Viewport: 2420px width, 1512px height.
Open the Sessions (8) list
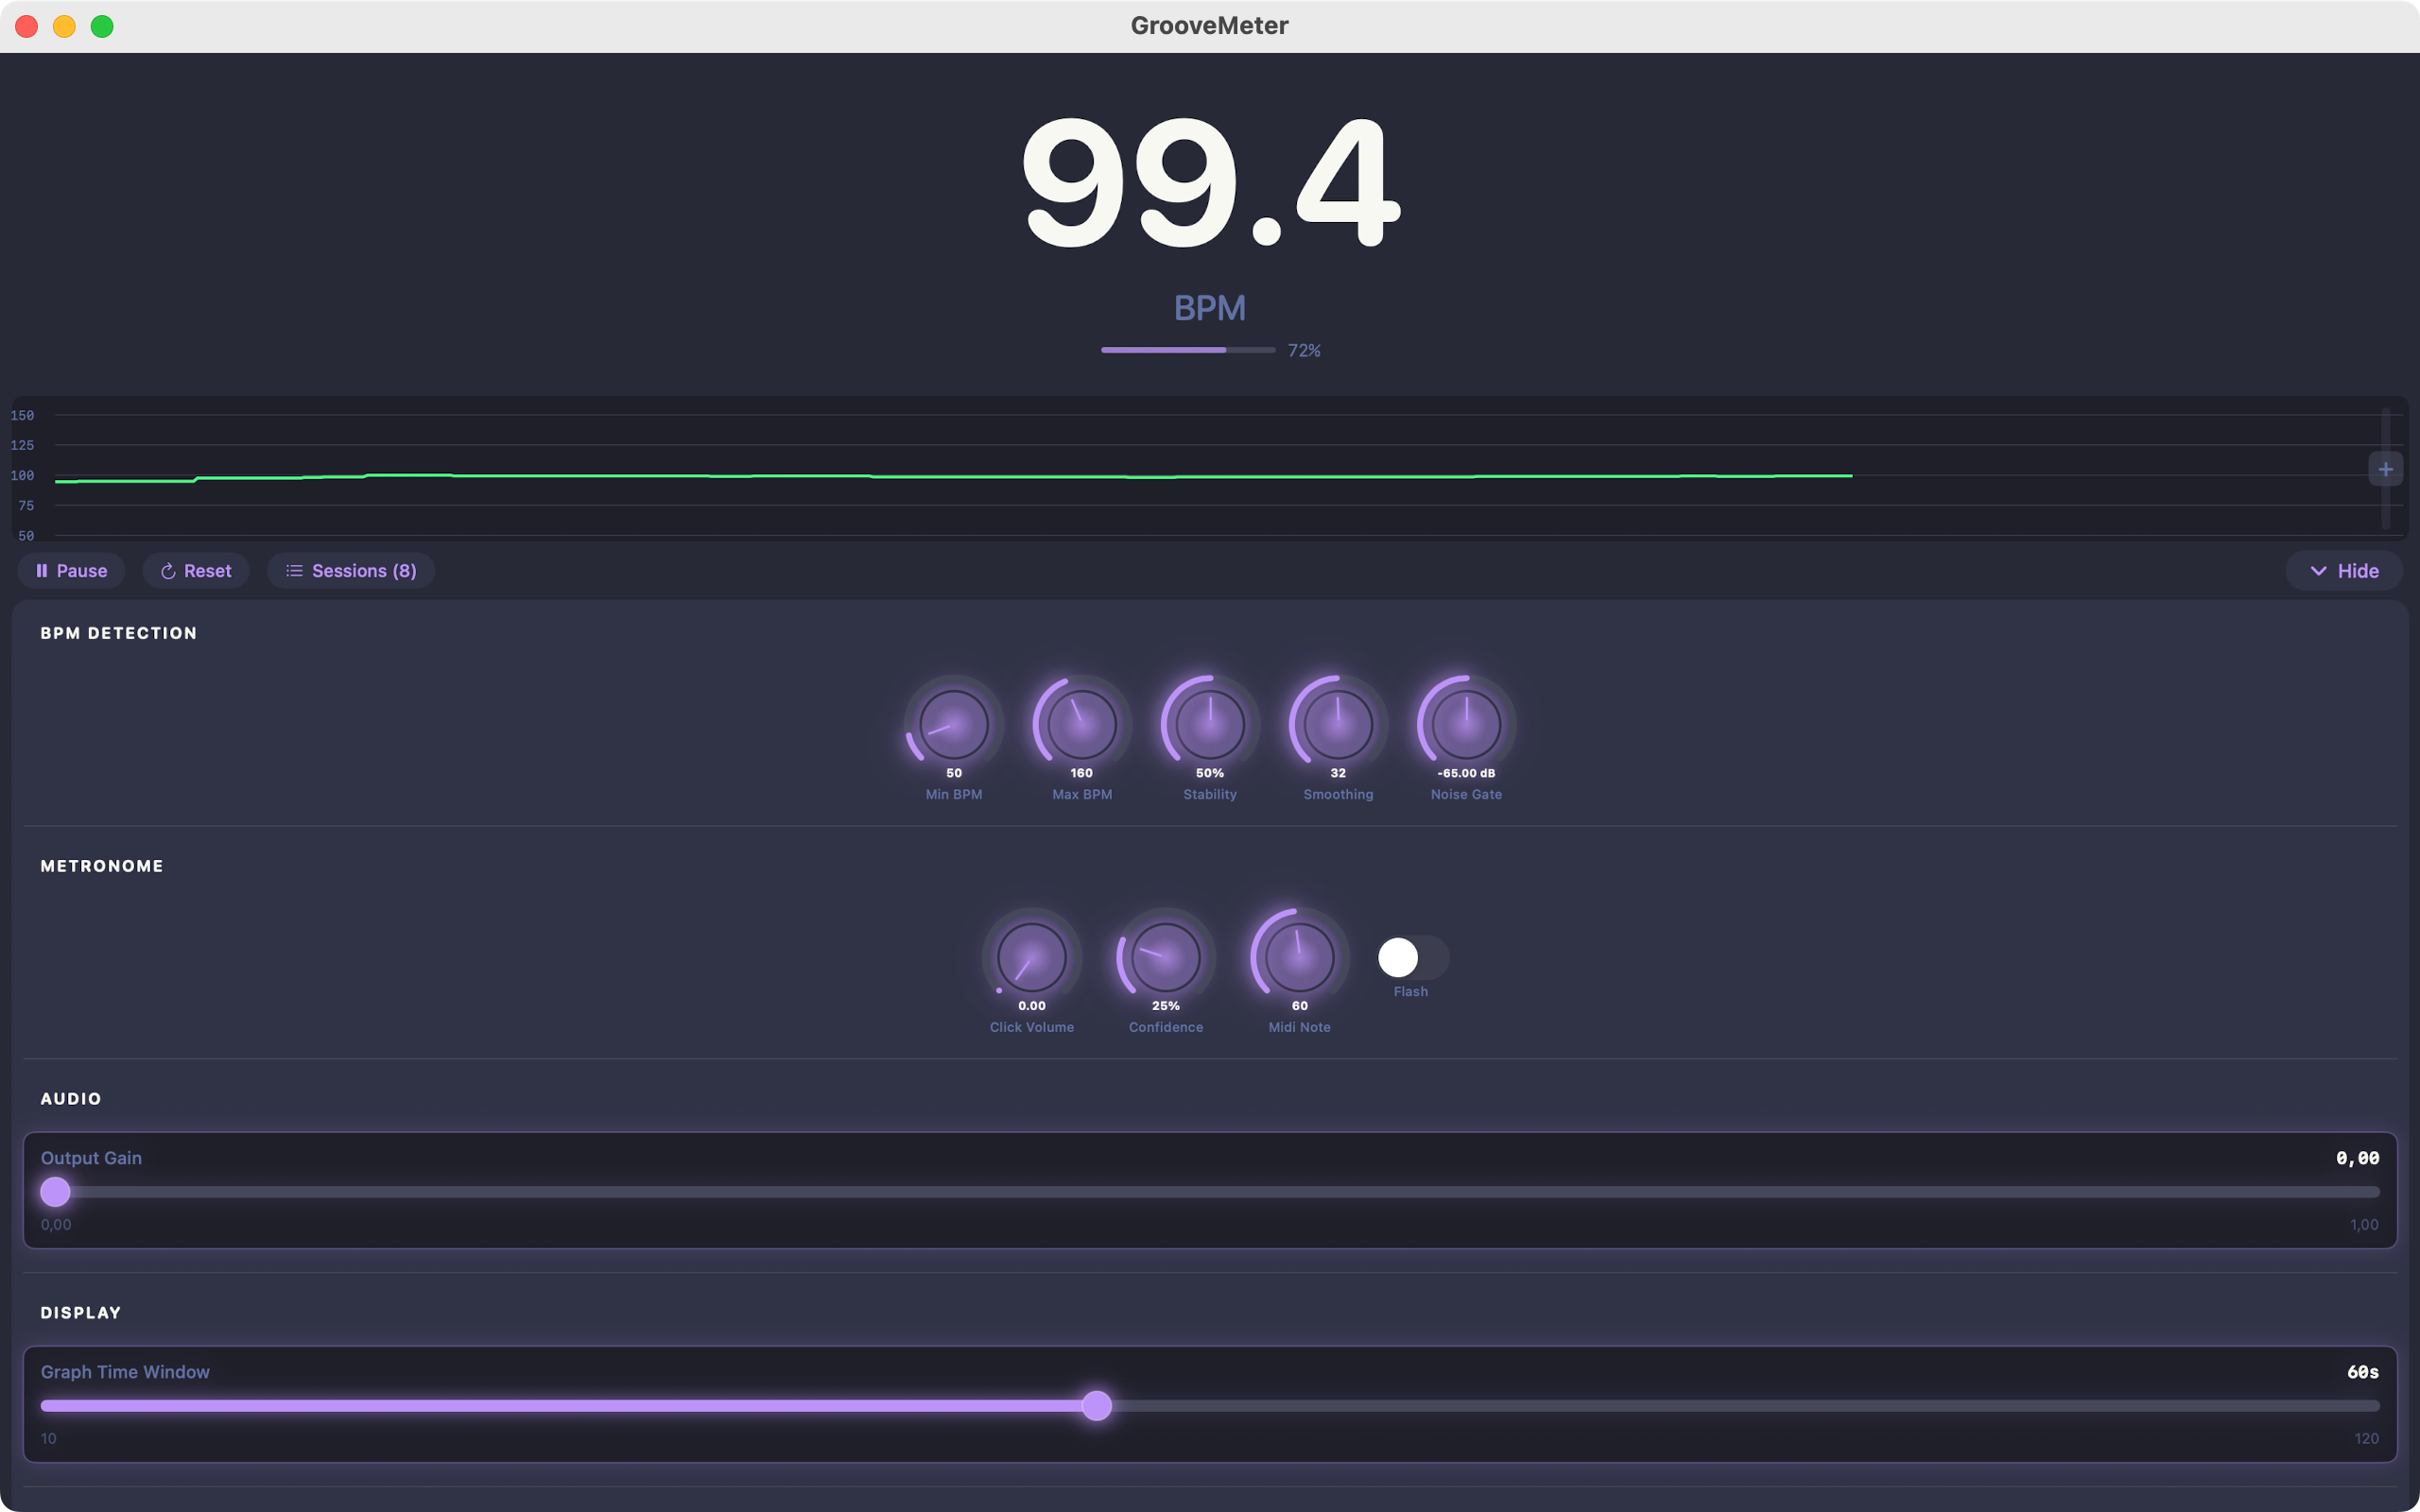pos(351,571)
